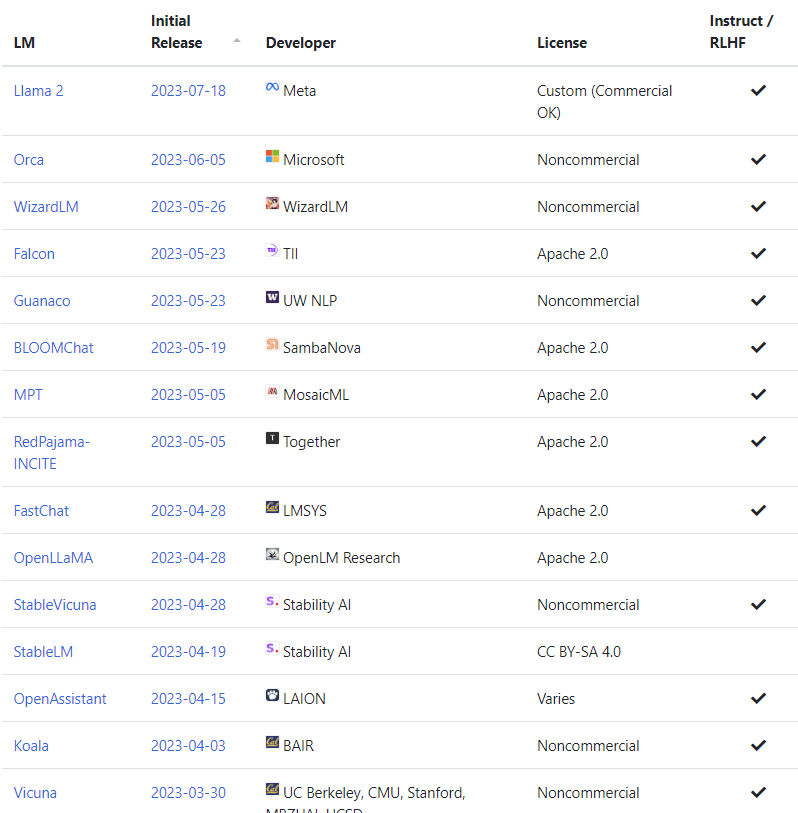Viewport: 798px width, 813px height.
Task: Click the Microsoft logo icon
Action: (272, 157)
